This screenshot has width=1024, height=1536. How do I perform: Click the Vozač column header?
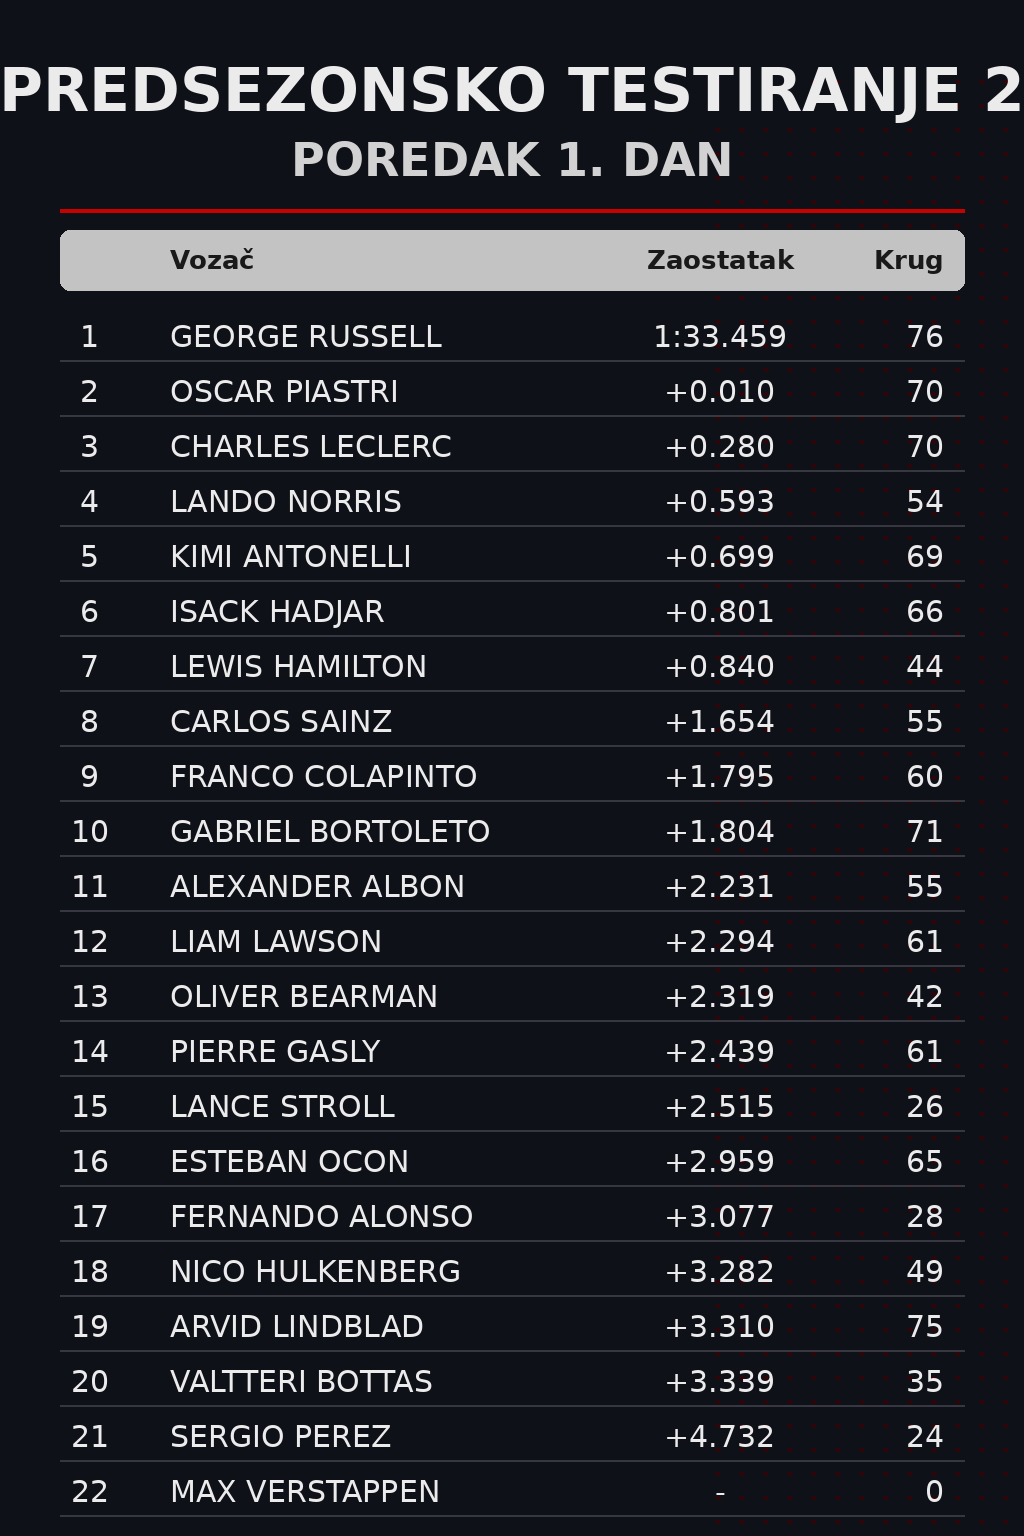coord(212,261)
